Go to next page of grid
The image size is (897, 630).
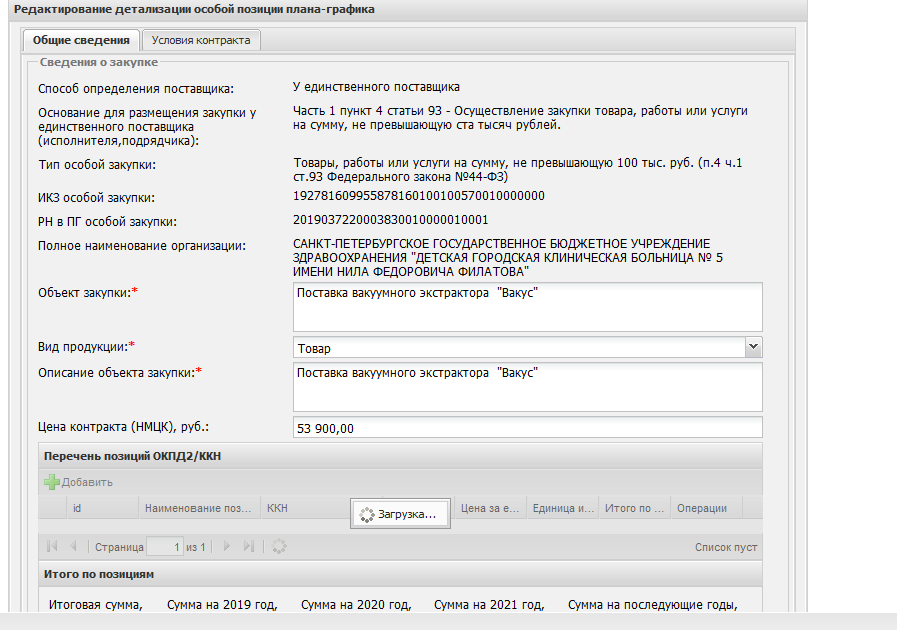point(227,547)
